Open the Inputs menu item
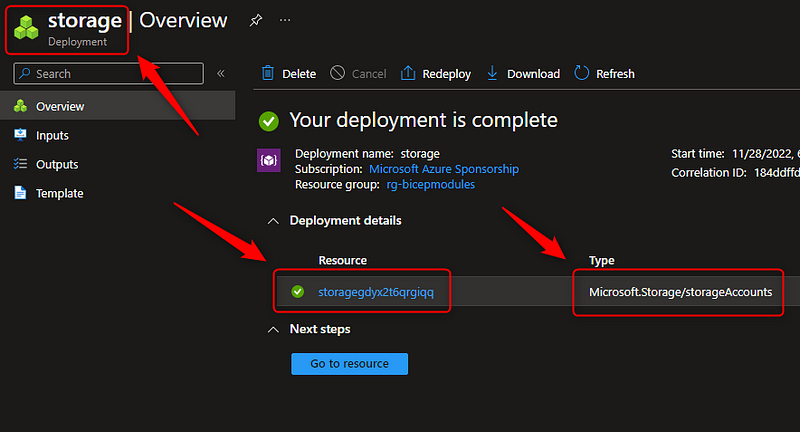The image size is (800, 432). (52, 135)
